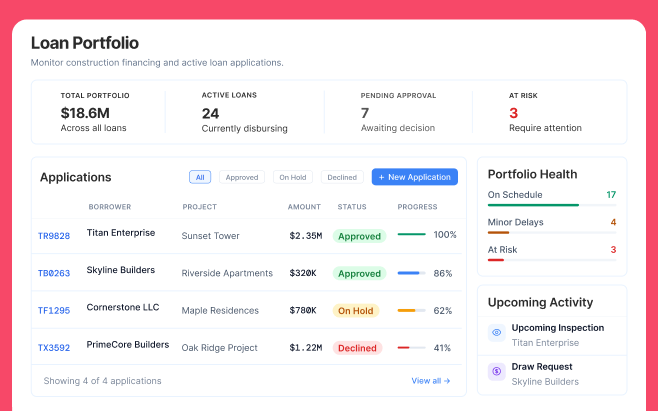
Task: Filter applications by On Hold
Action: click(292, 177)
